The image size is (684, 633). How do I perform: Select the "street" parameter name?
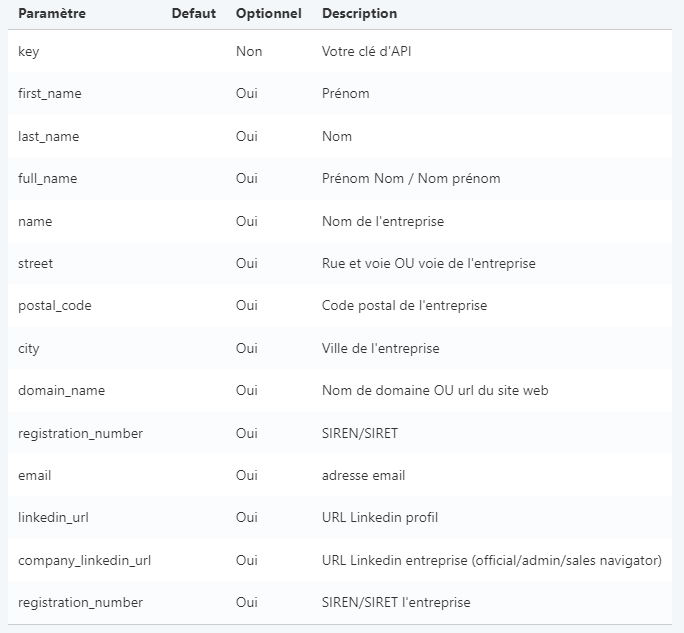click(x=36, y=264)
